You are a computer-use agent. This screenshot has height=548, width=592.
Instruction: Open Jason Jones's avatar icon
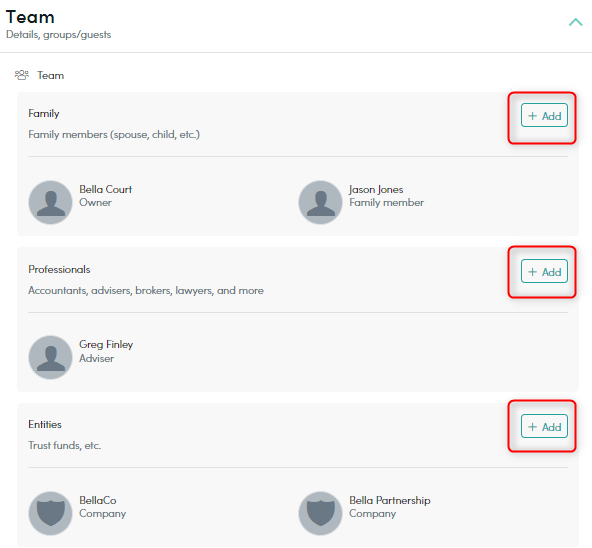(320, 202)
